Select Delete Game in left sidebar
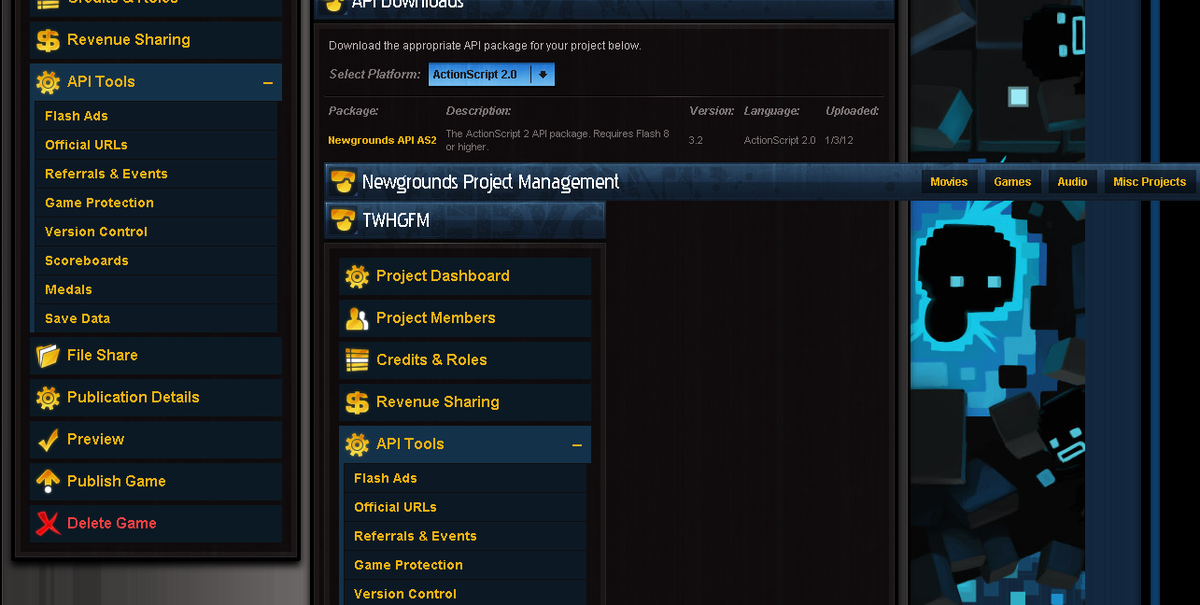The width and height of the screenshot is (1200, 605). click(x=156, y=523)
